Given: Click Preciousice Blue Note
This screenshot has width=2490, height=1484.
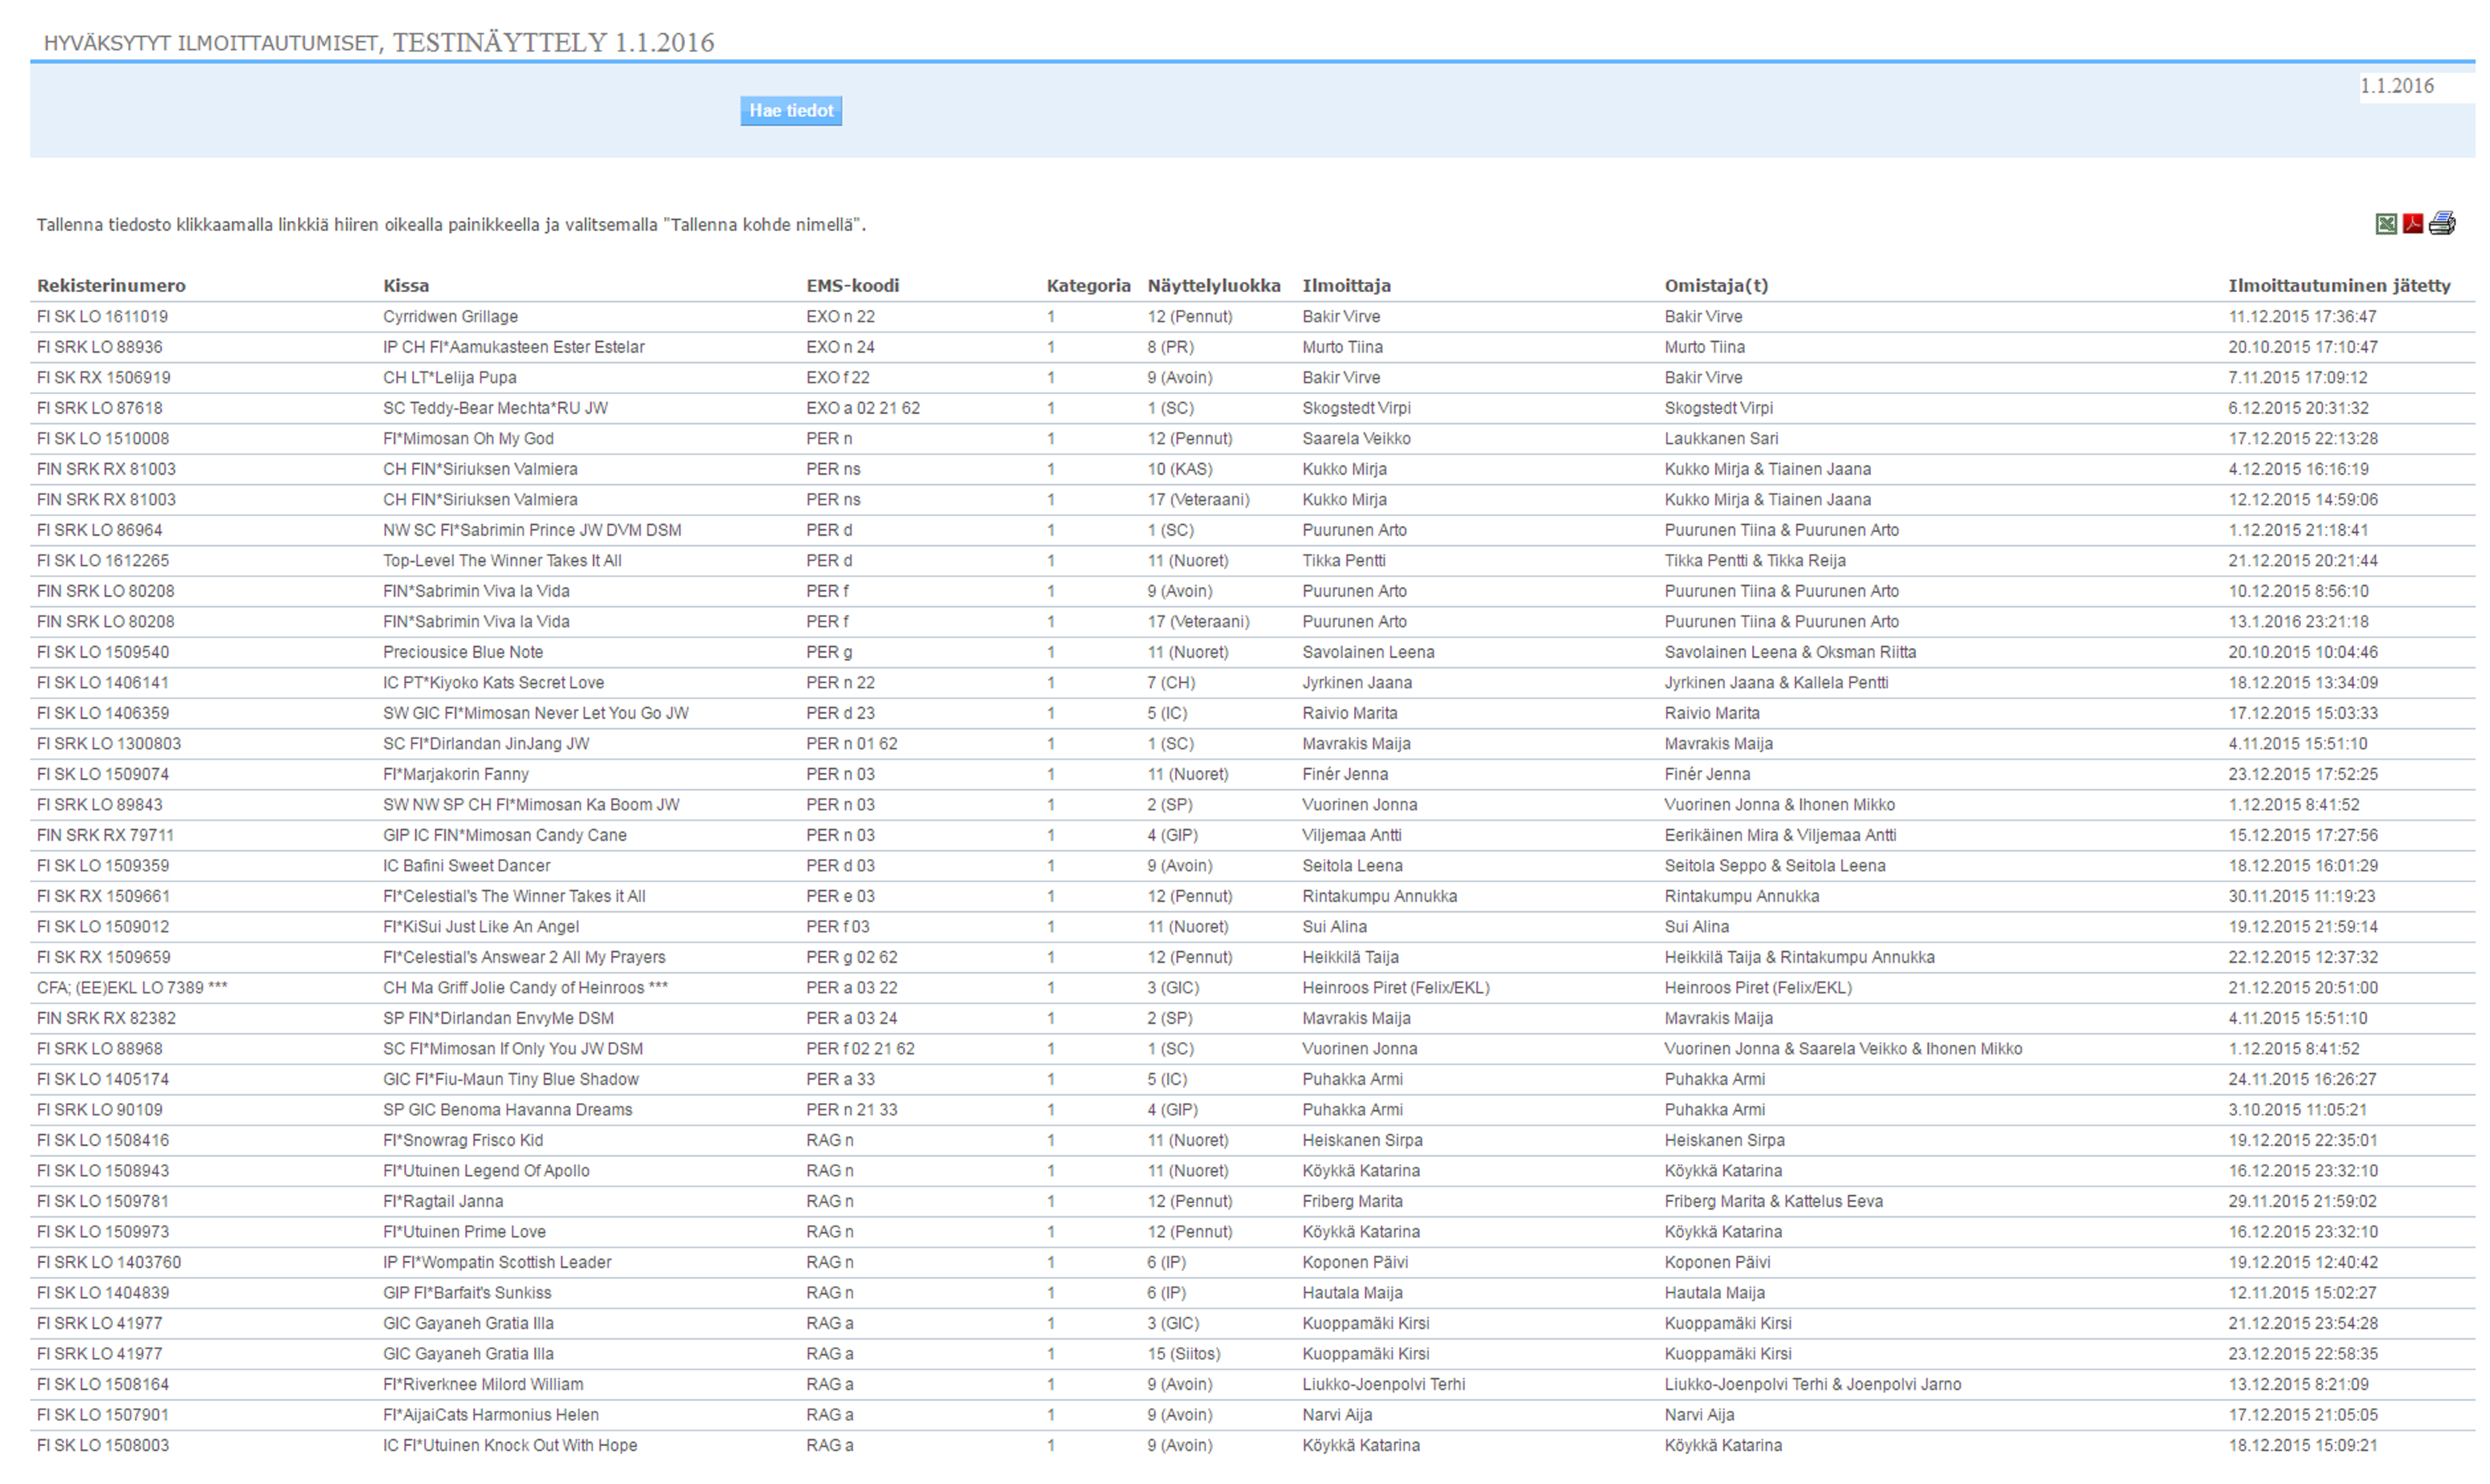Looking at the screenshot, I should coord(463,653).
